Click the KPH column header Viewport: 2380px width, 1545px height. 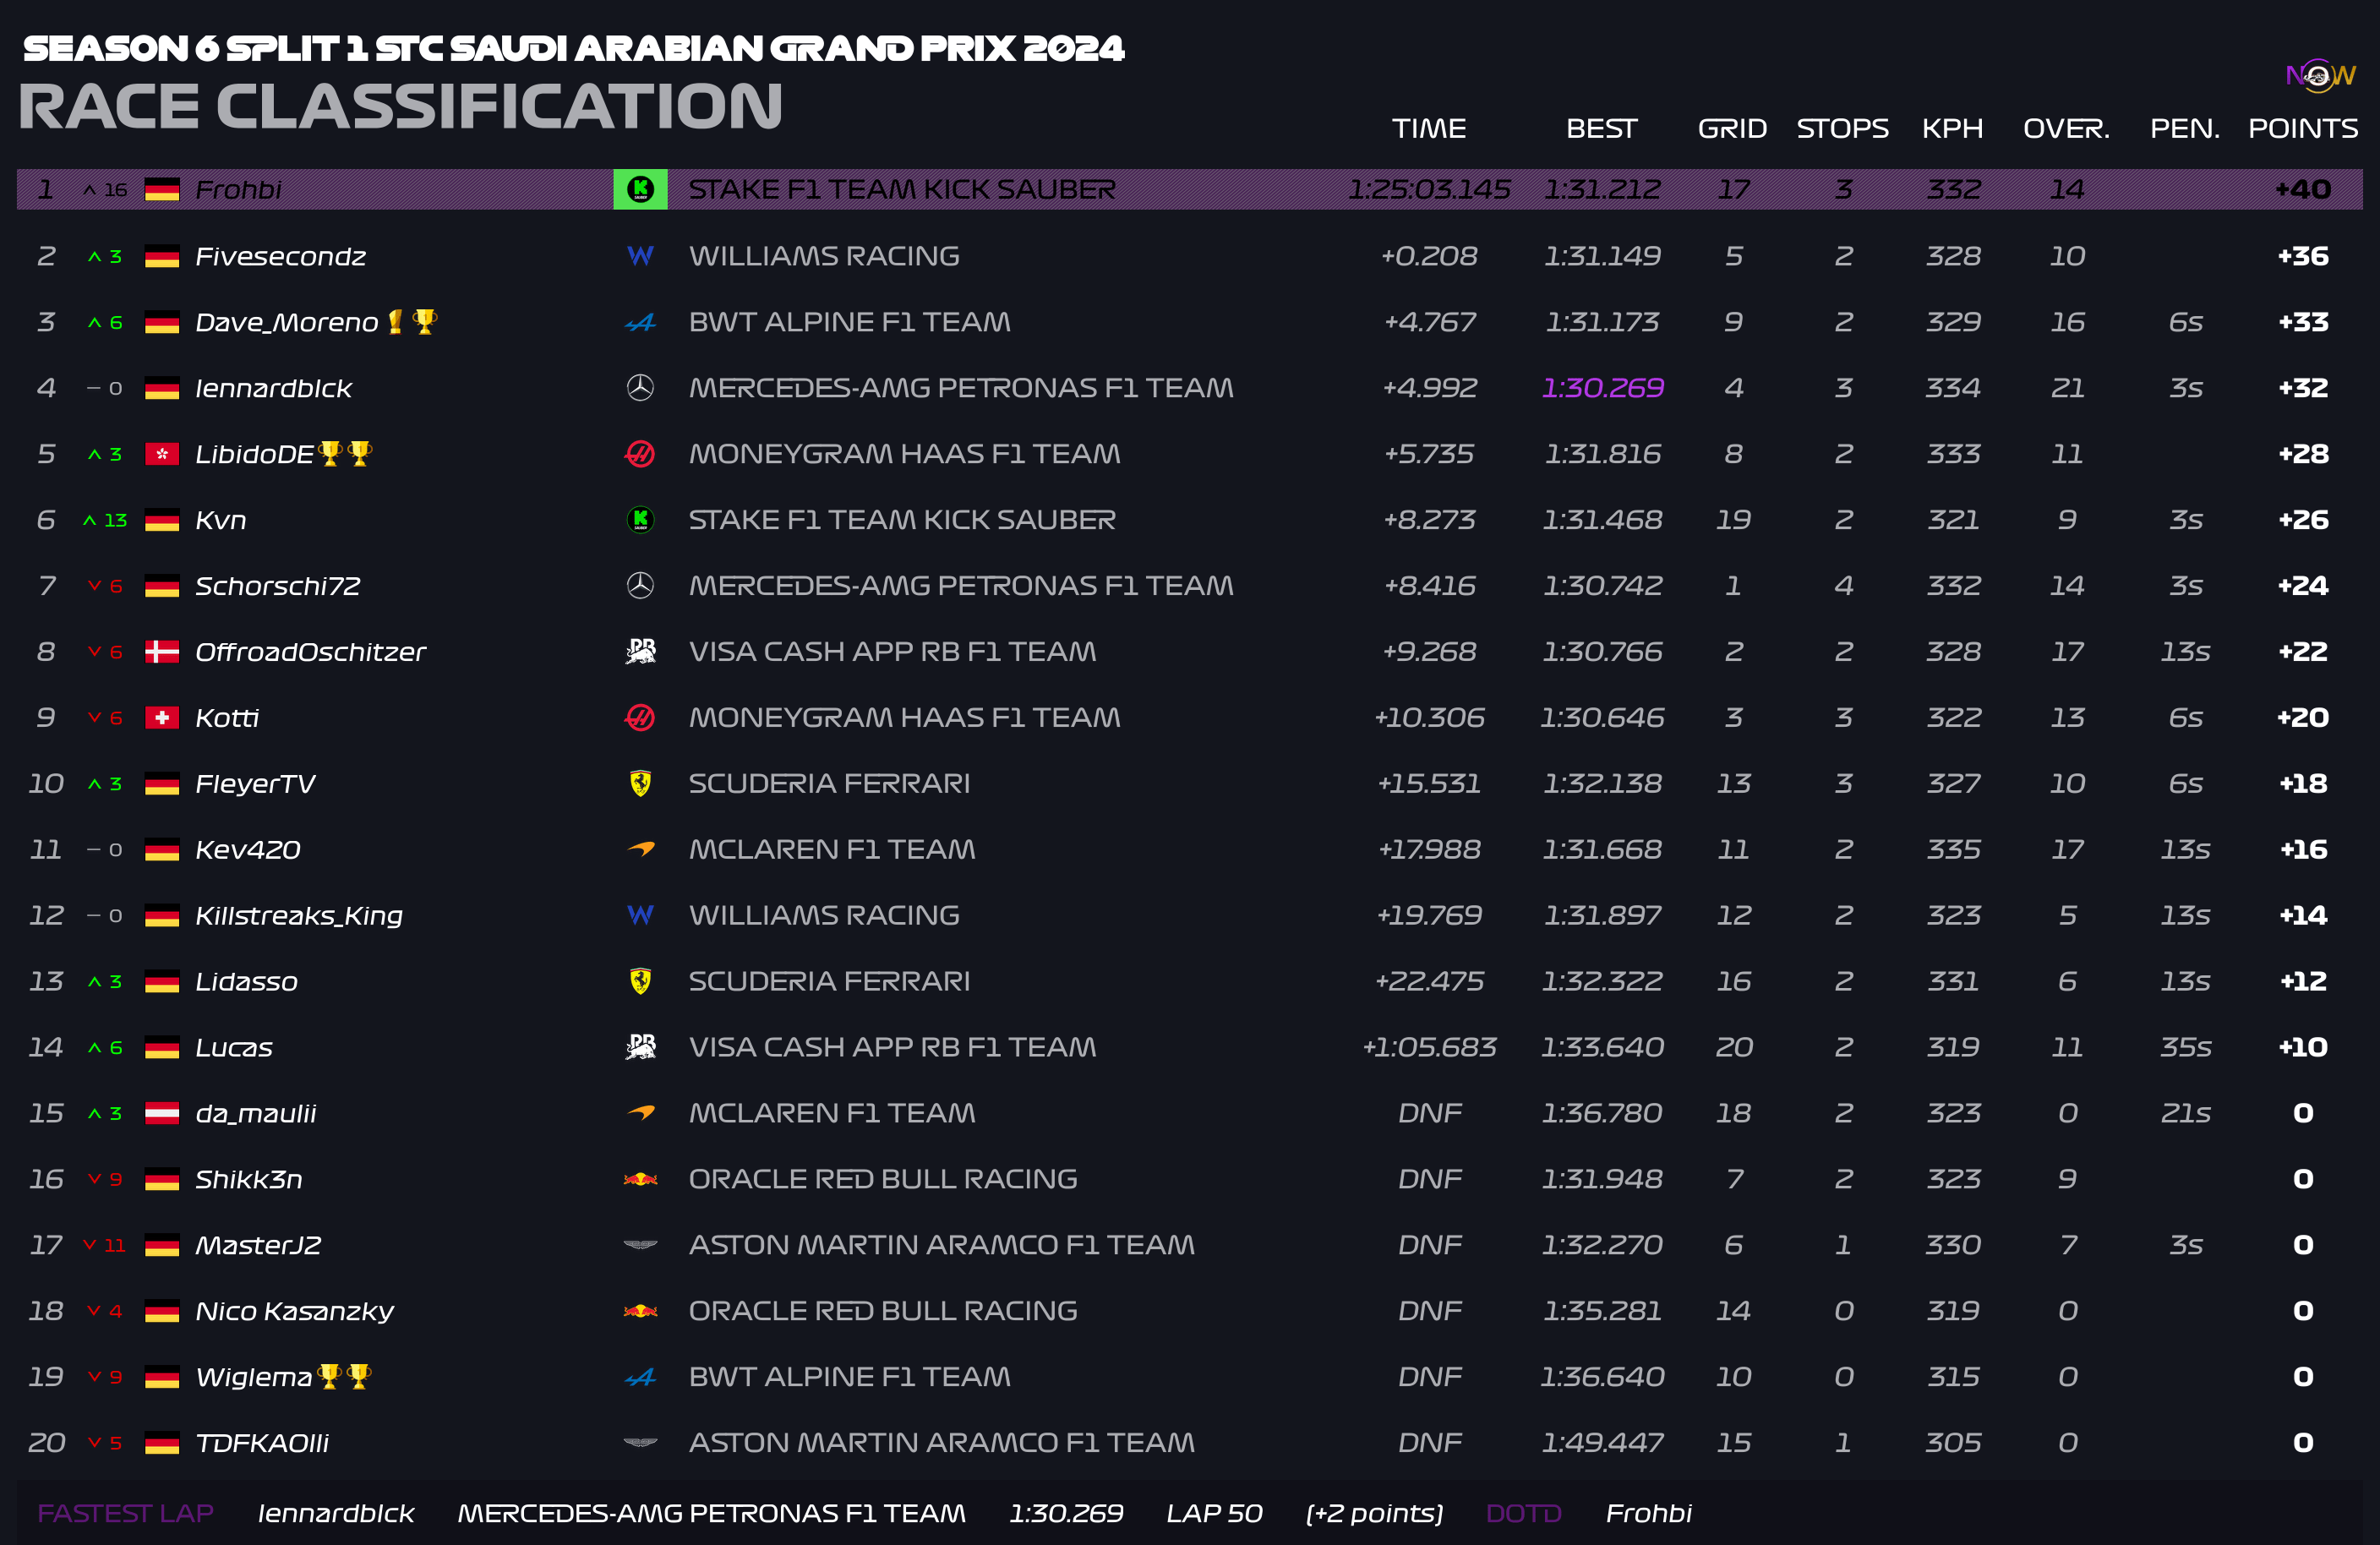click(1952, 129)
